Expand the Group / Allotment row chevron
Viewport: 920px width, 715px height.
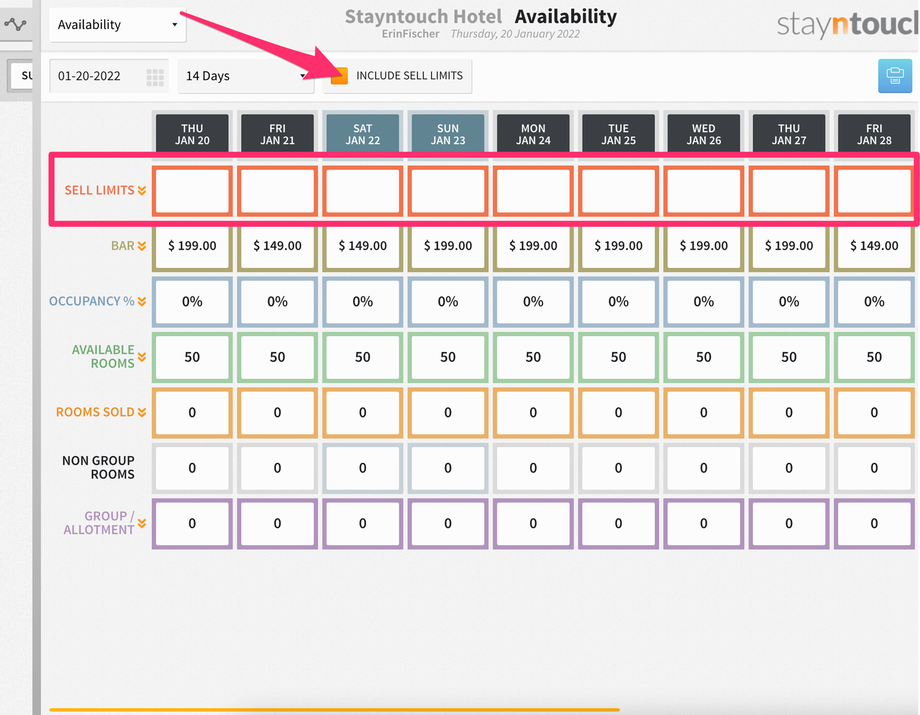tap(142, 523)
